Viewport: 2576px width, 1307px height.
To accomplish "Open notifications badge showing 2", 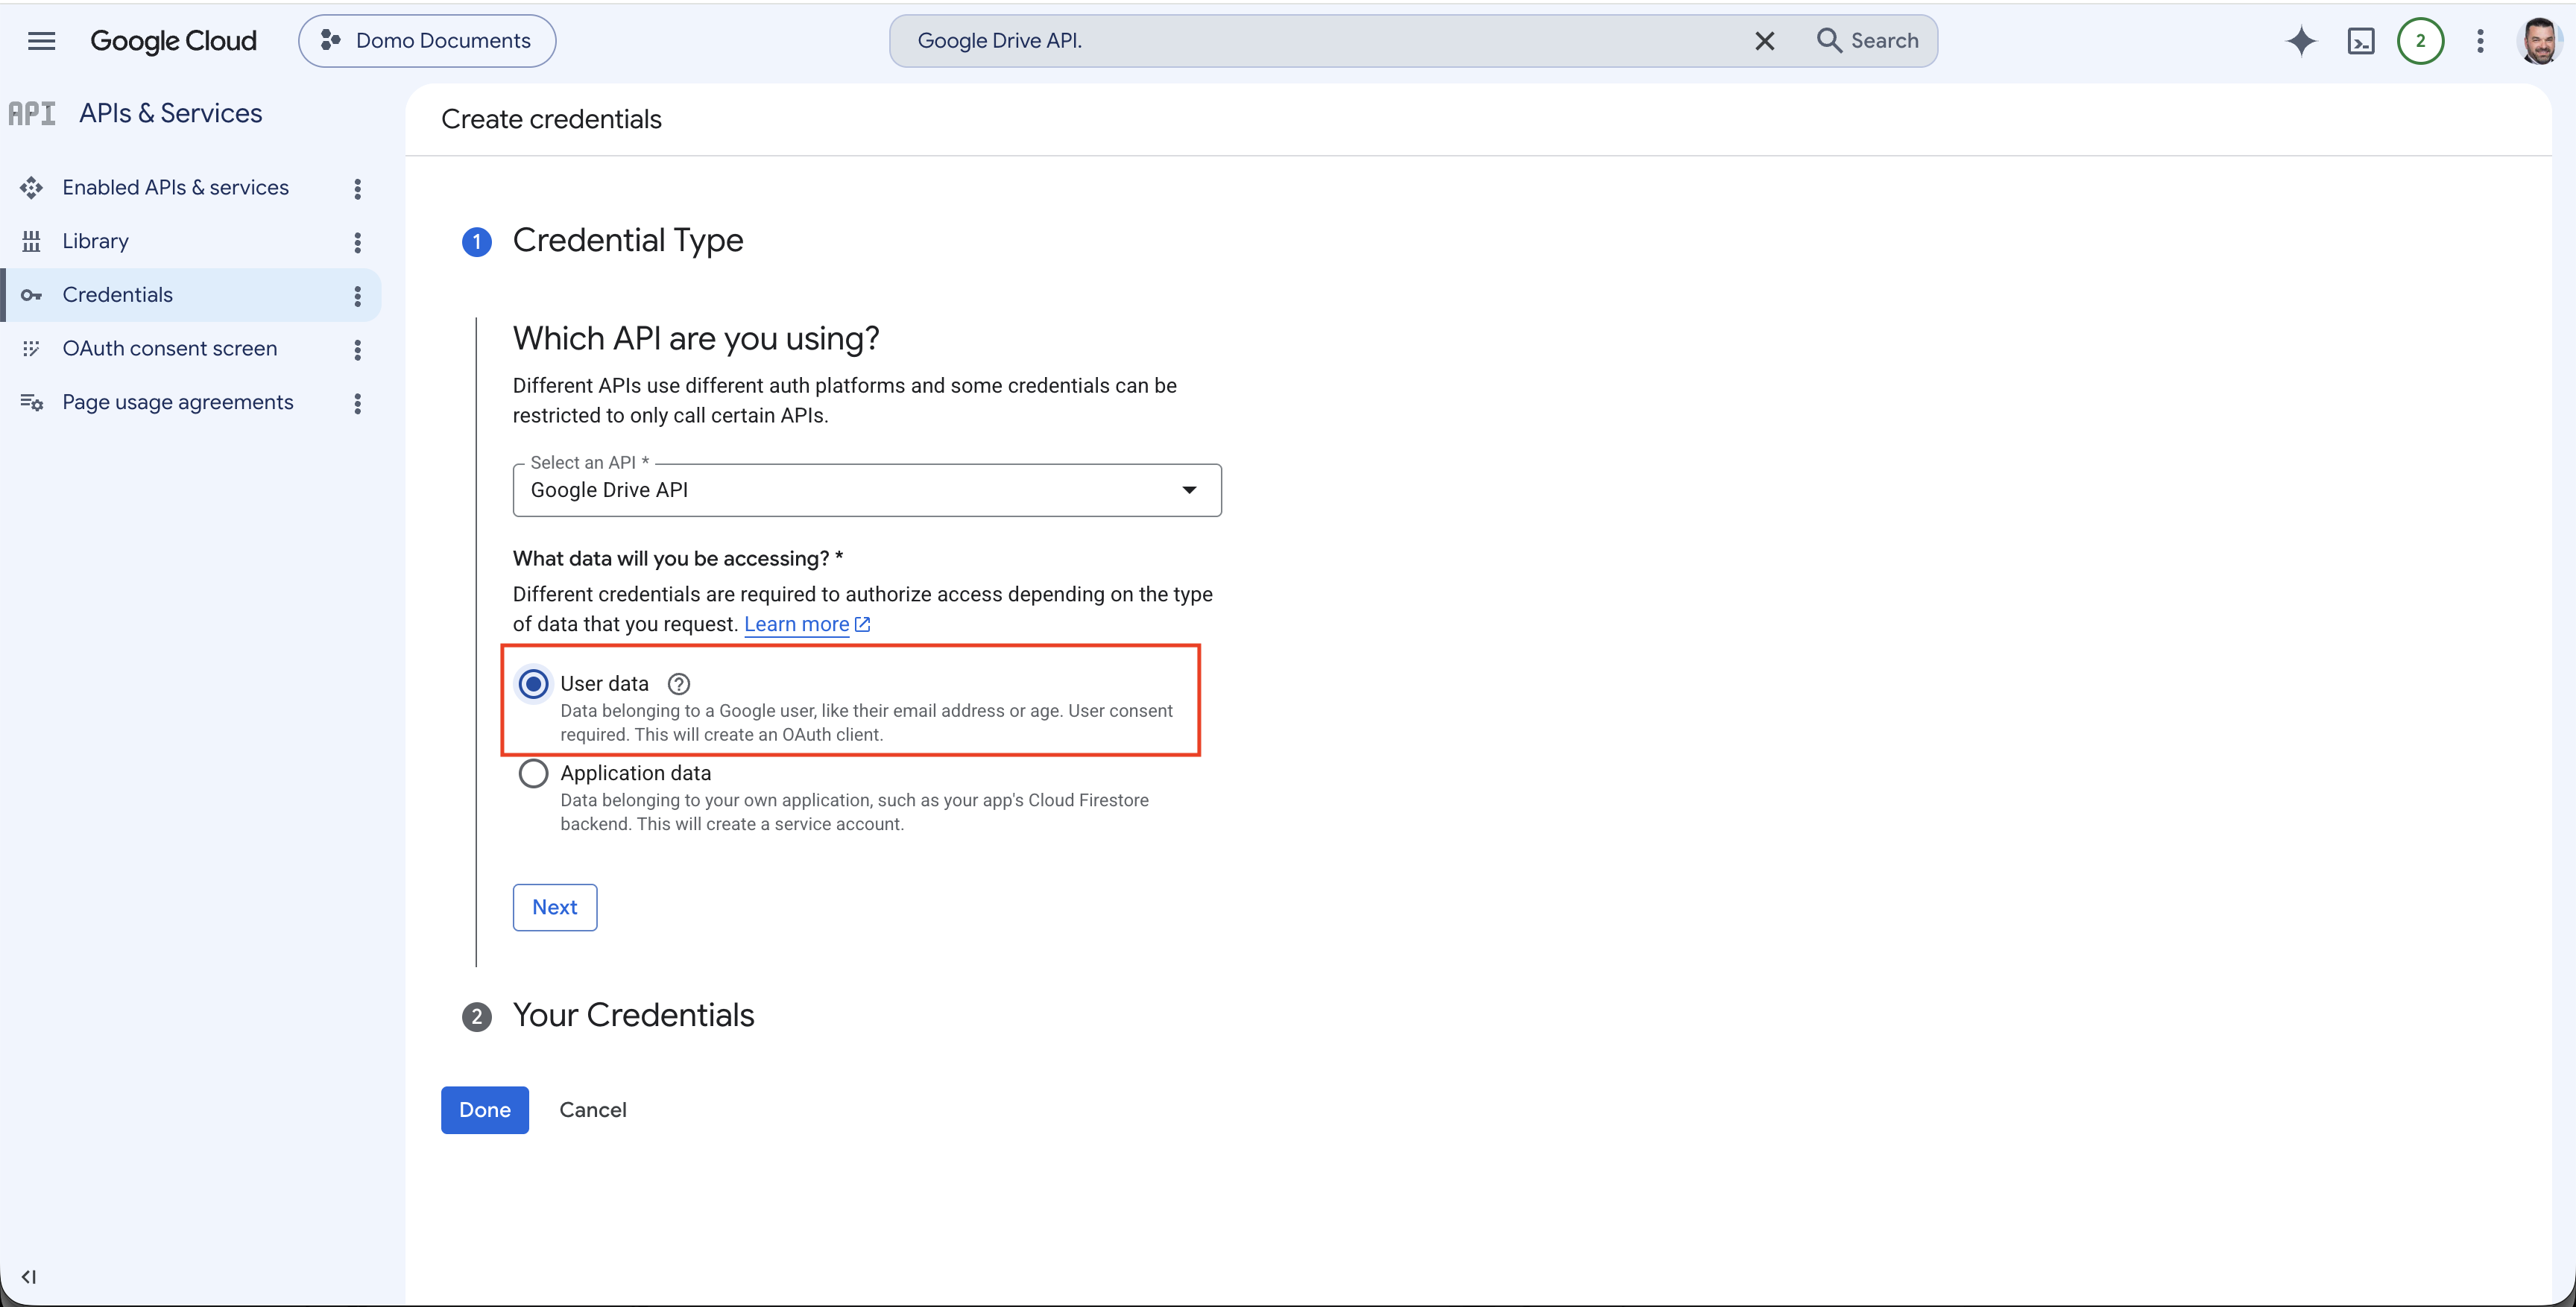I will [x=2420, y=41].
